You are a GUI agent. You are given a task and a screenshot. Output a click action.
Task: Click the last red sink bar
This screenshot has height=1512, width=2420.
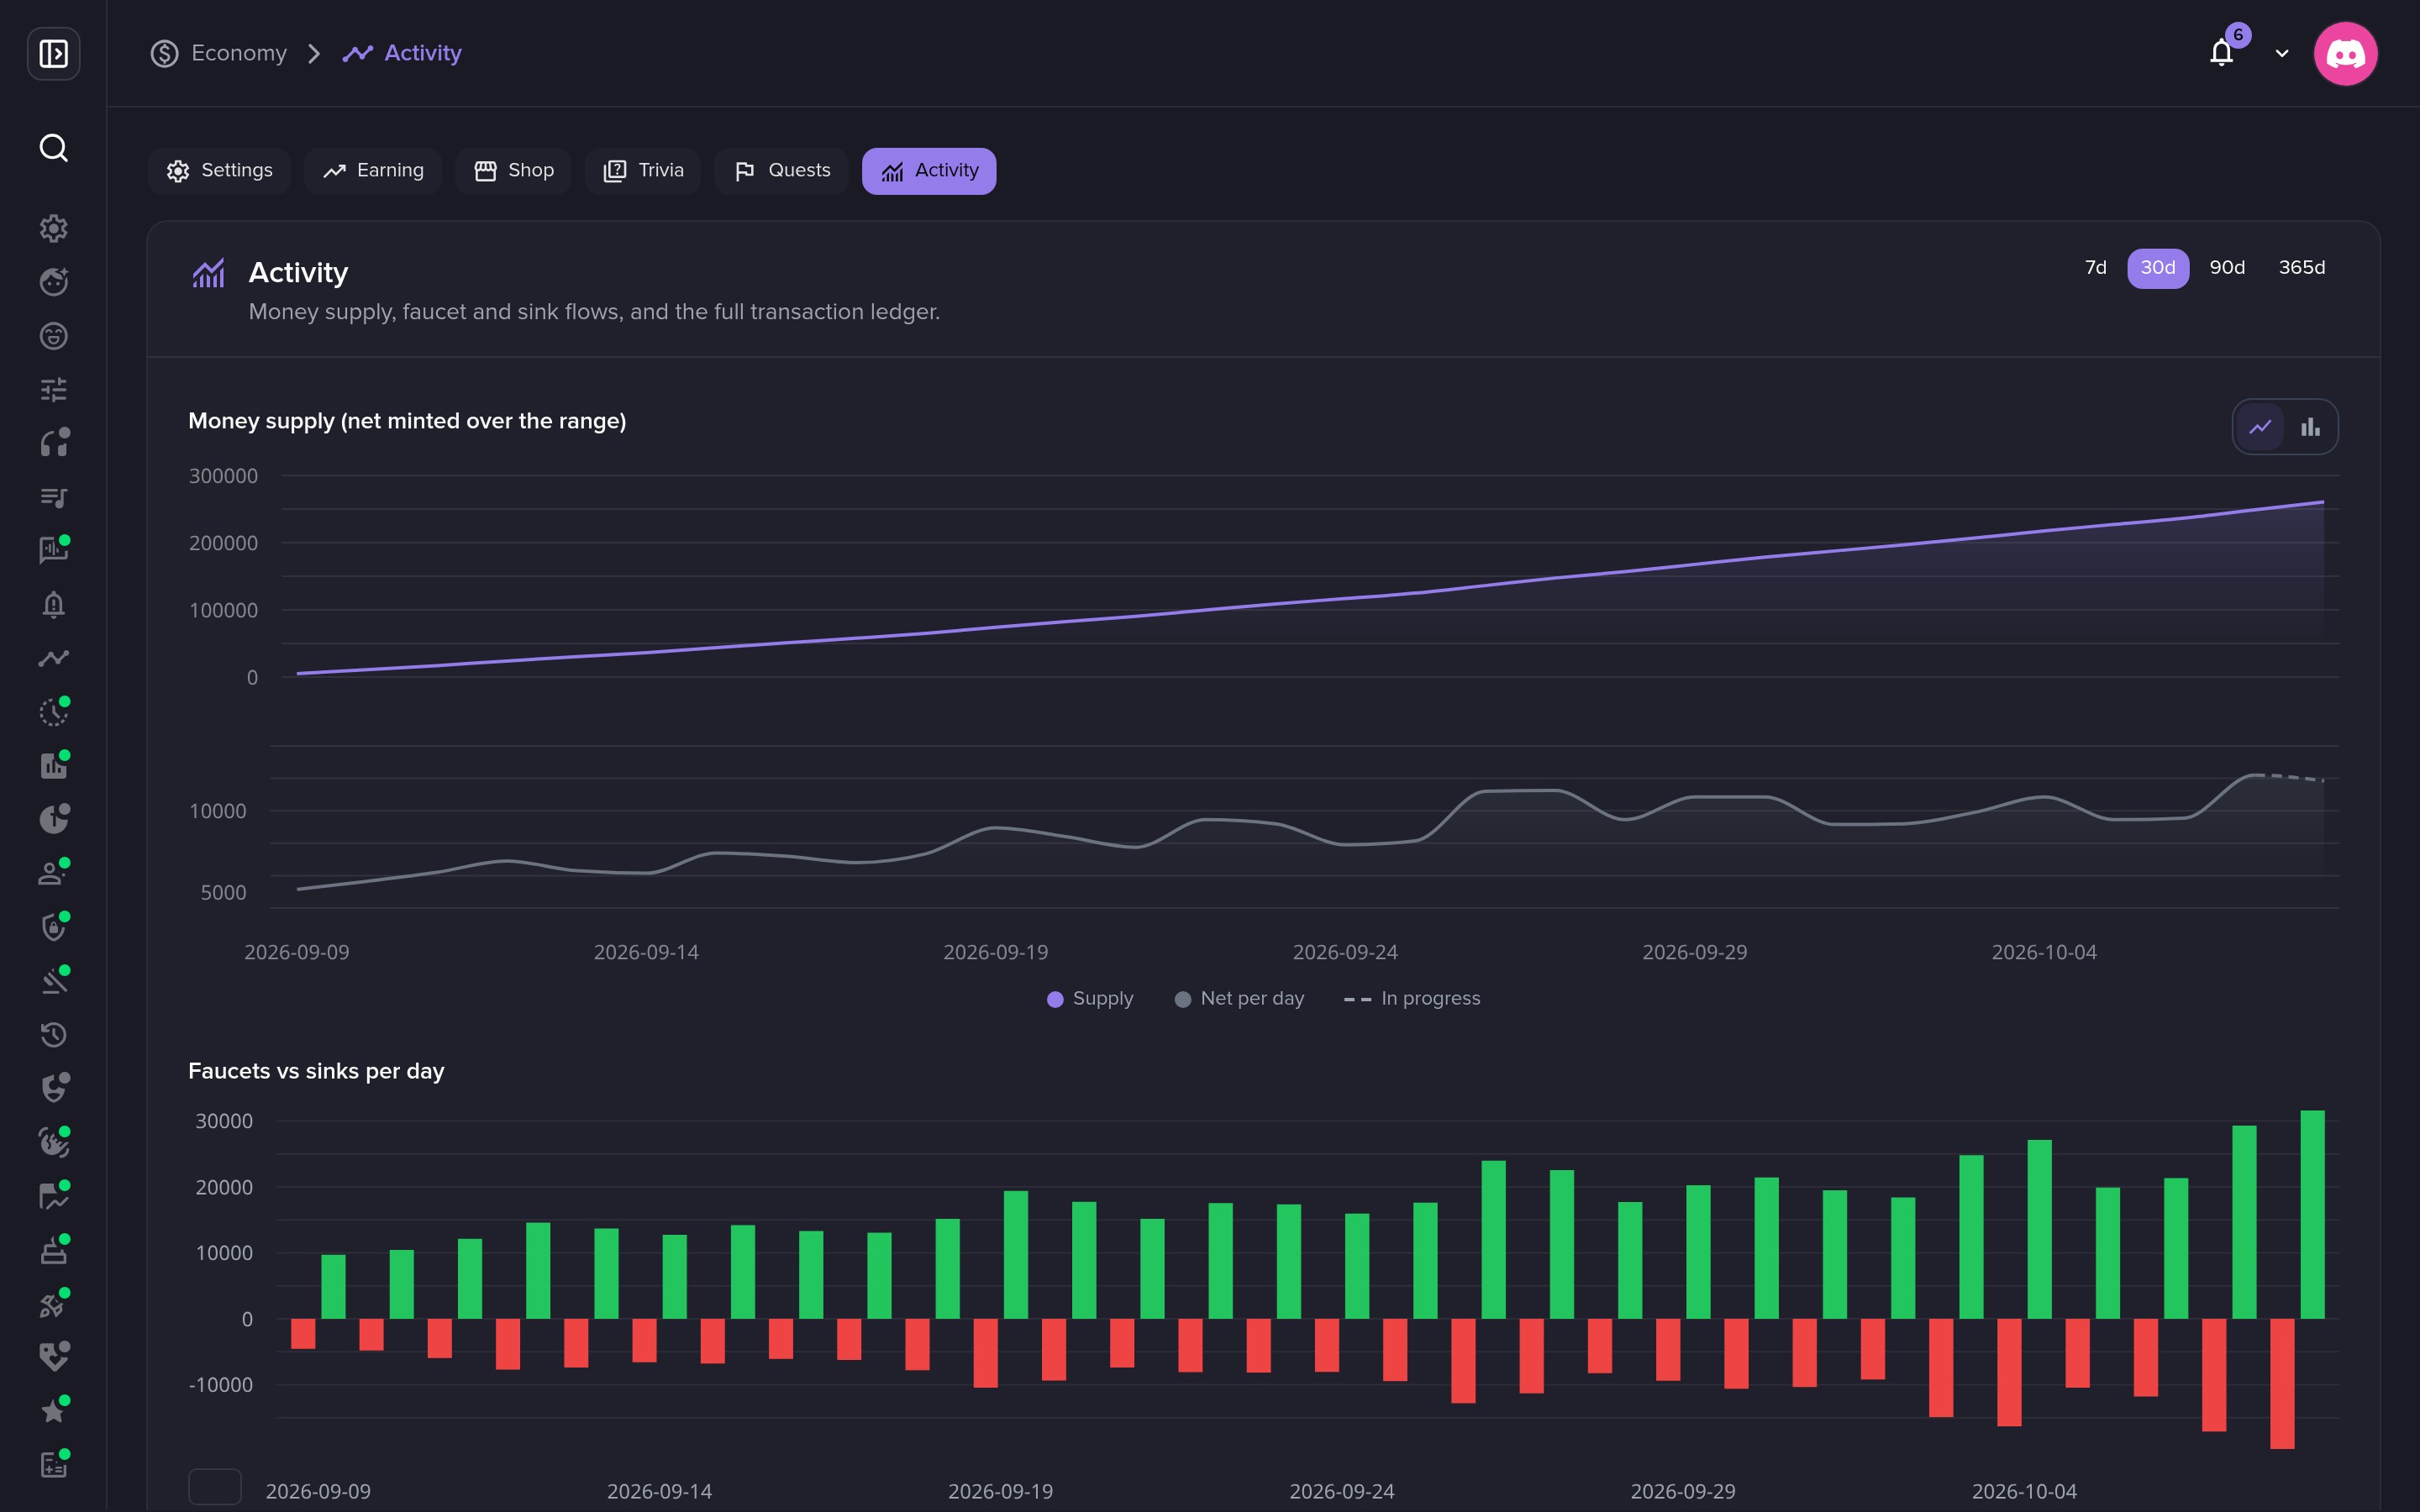(x=2282, y=1383)
